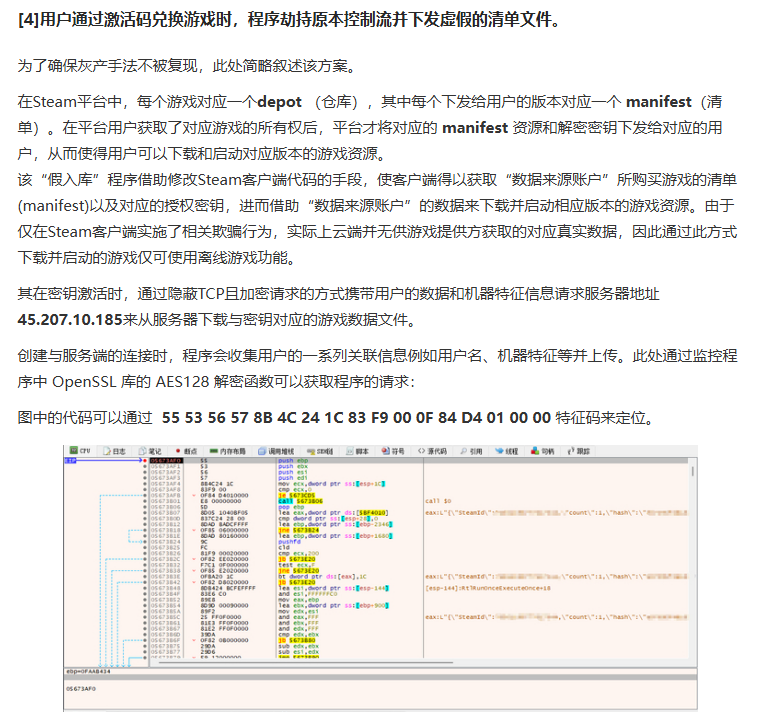
Task: Open the 内存布局 memory map tab
Action: pos(228,451)
